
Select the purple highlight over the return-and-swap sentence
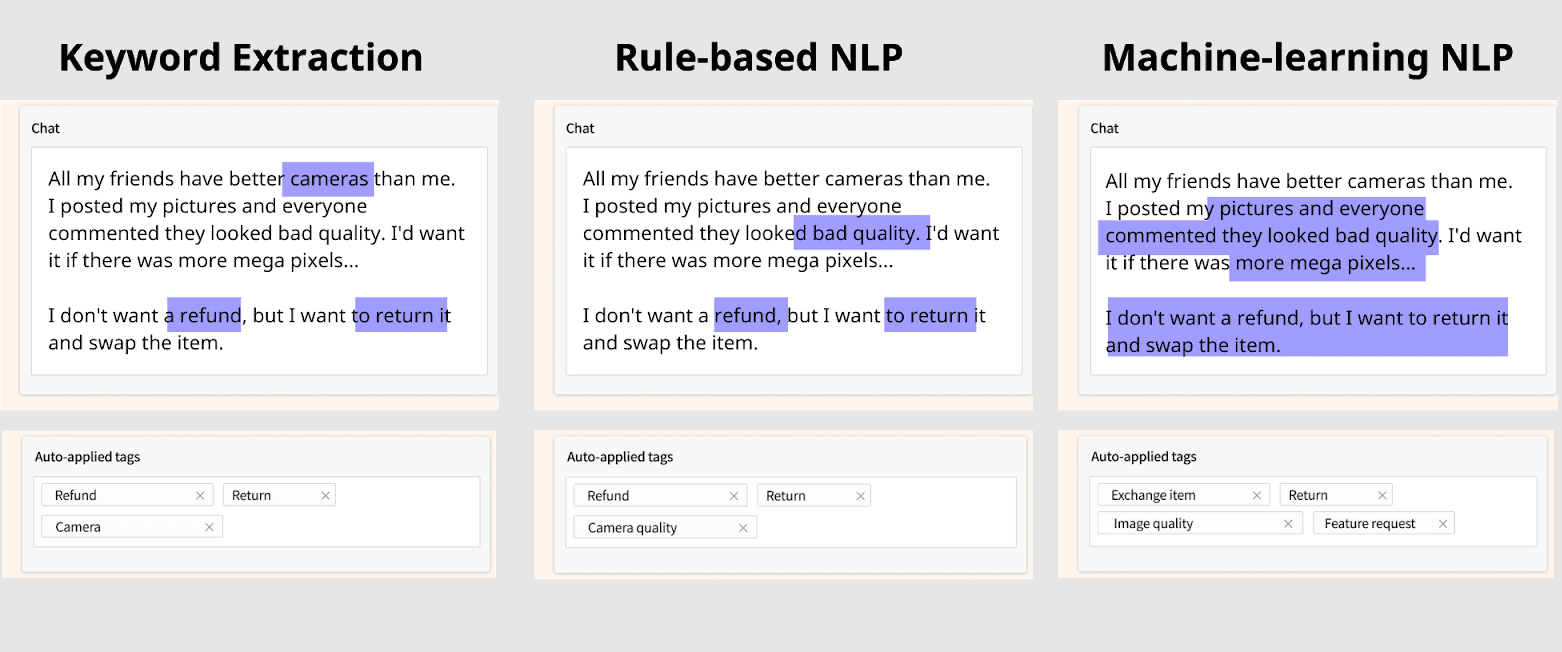tap(1306, 330)
